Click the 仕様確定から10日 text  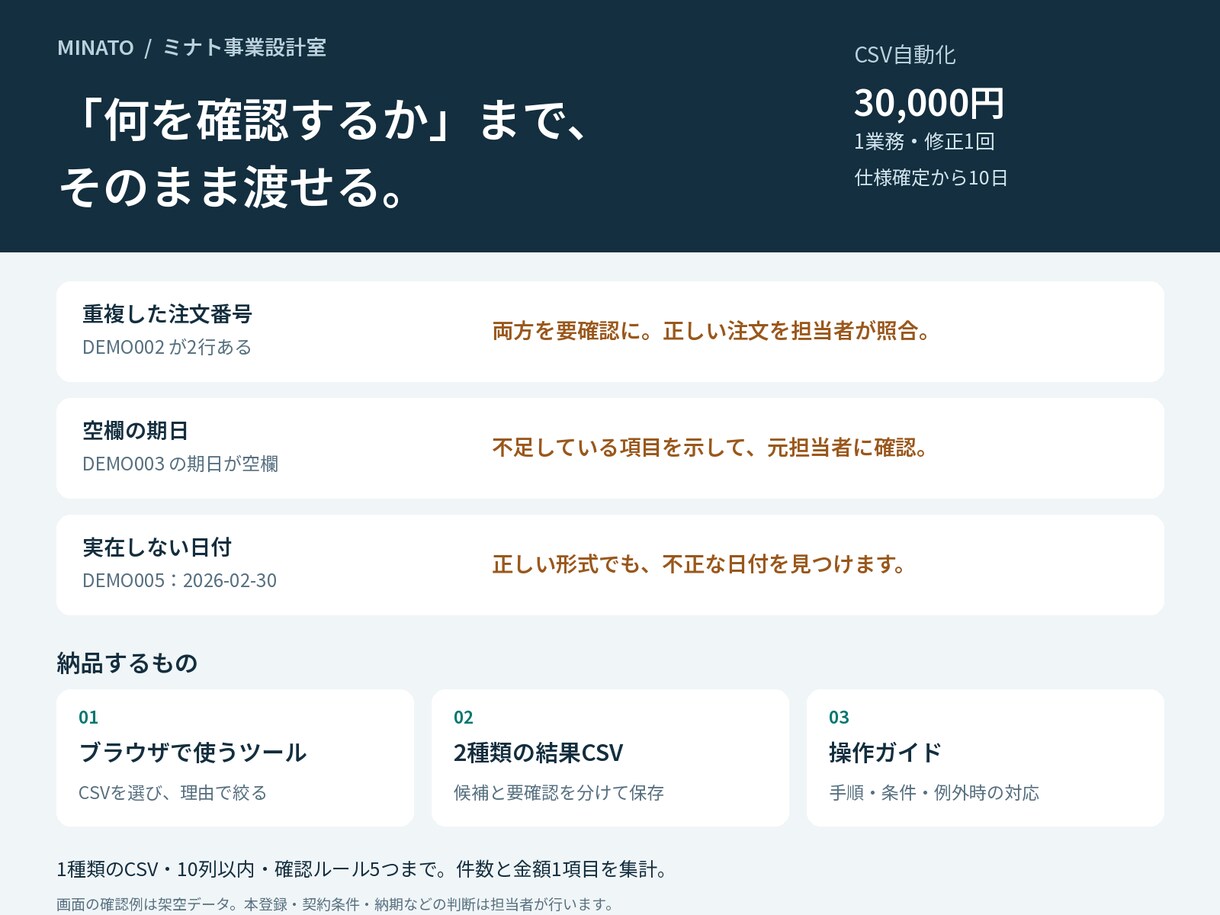pos(931,178)
